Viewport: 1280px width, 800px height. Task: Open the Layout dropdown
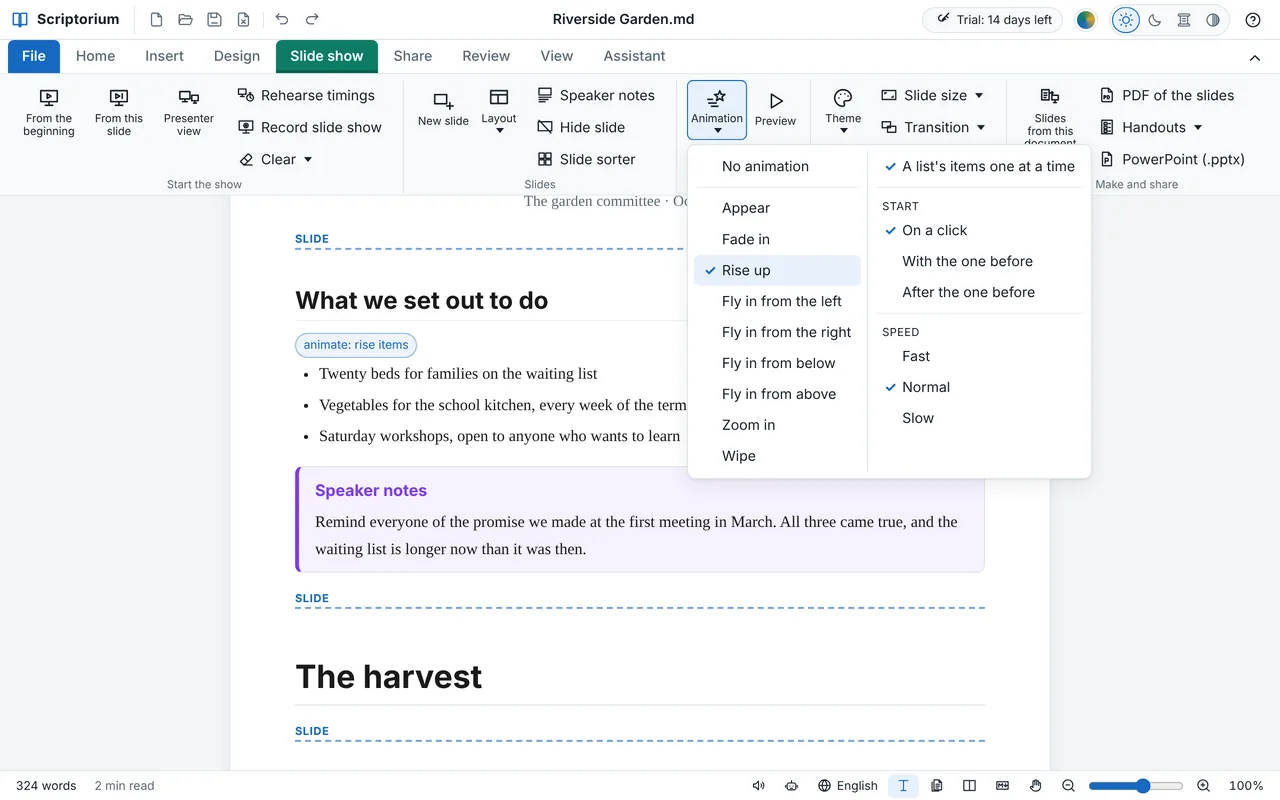point(499,109)
